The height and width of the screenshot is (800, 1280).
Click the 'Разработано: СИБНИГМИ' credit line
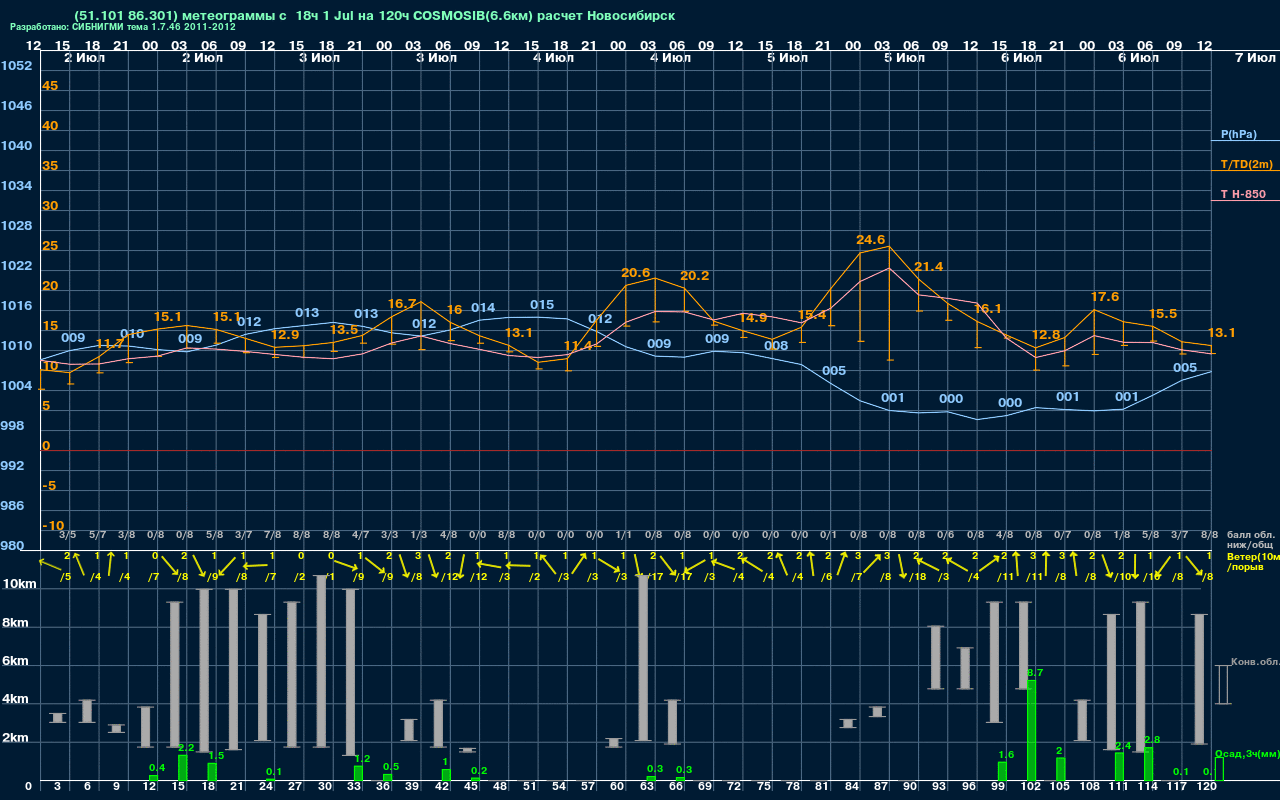[123, 28]
